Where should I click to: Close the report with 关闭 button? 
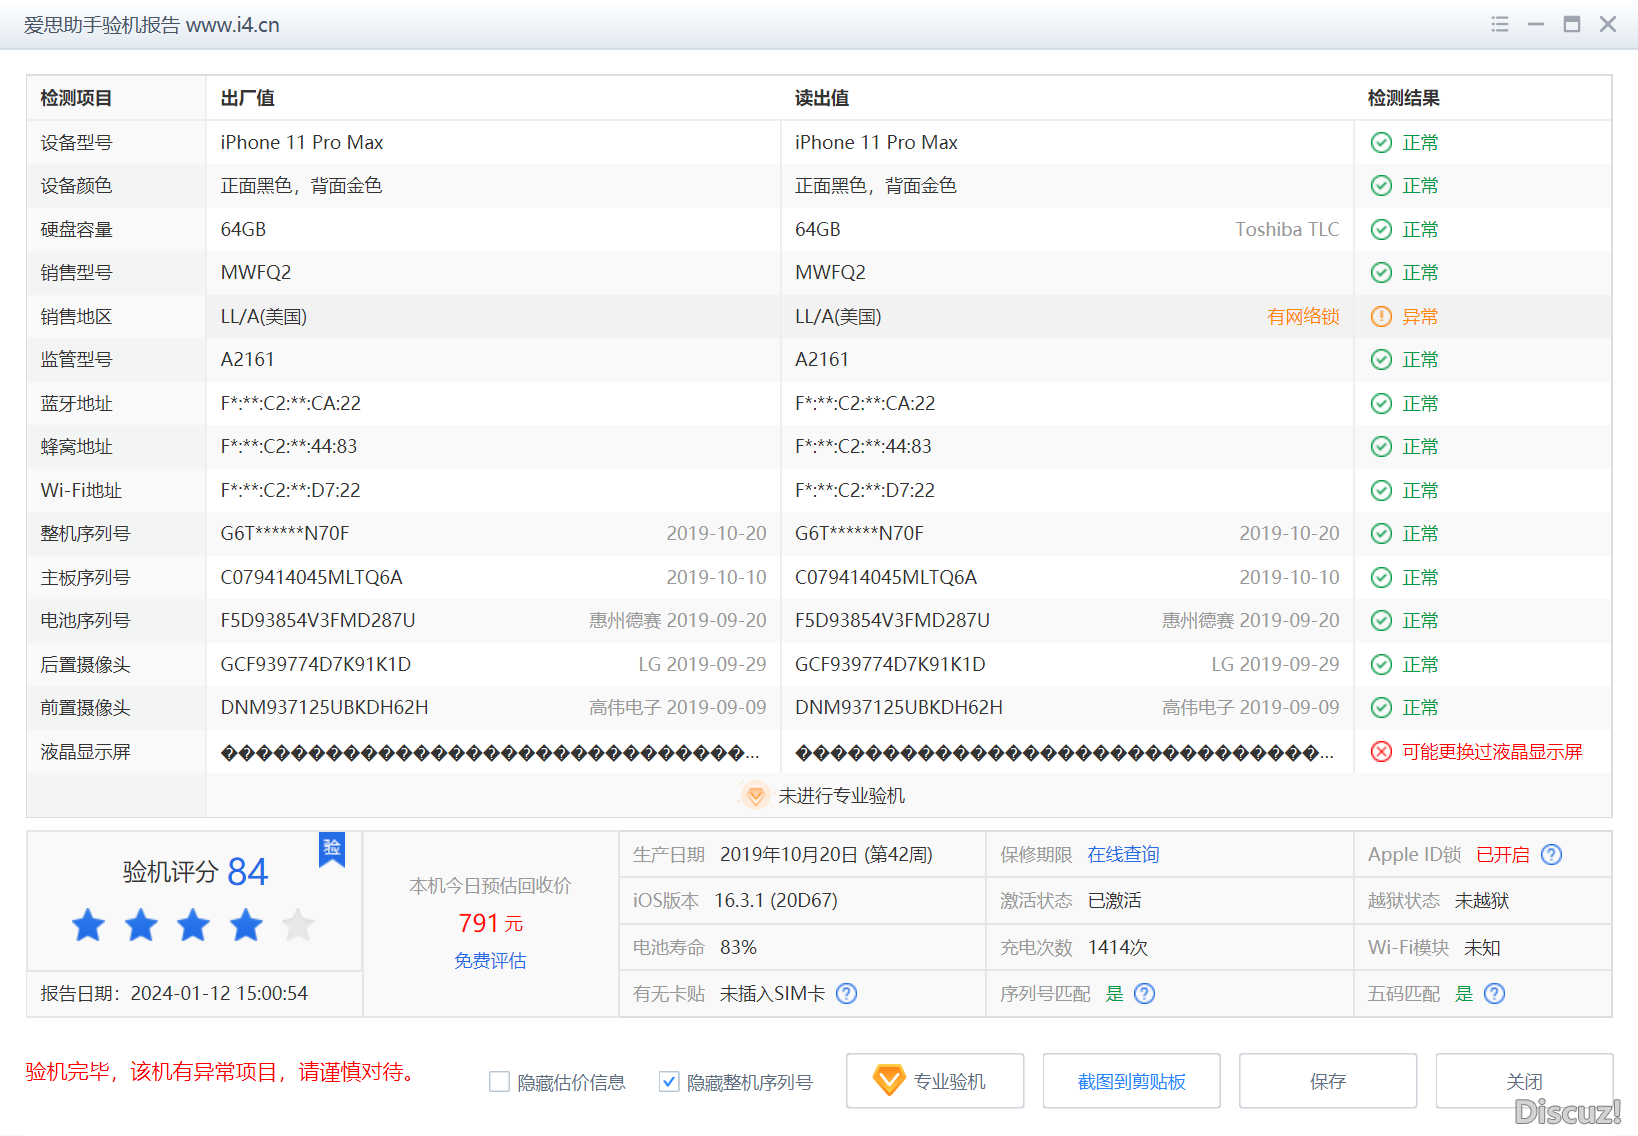pyautogui.click(x=1524, y=1081)
